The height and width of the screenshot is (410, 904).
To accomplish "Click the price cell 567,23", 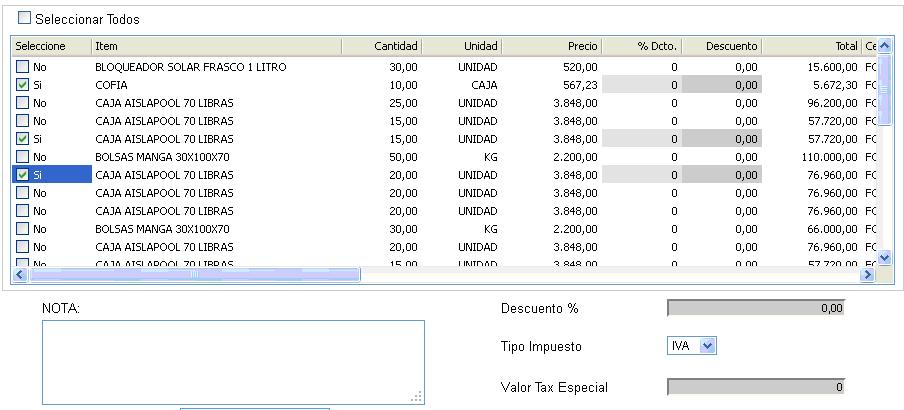I will [581, 85].
